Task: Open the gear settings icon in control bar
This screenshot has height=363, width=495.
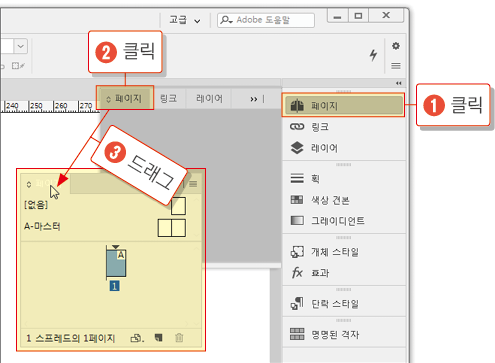Action: pyautogui.click(x=396, y=46)
